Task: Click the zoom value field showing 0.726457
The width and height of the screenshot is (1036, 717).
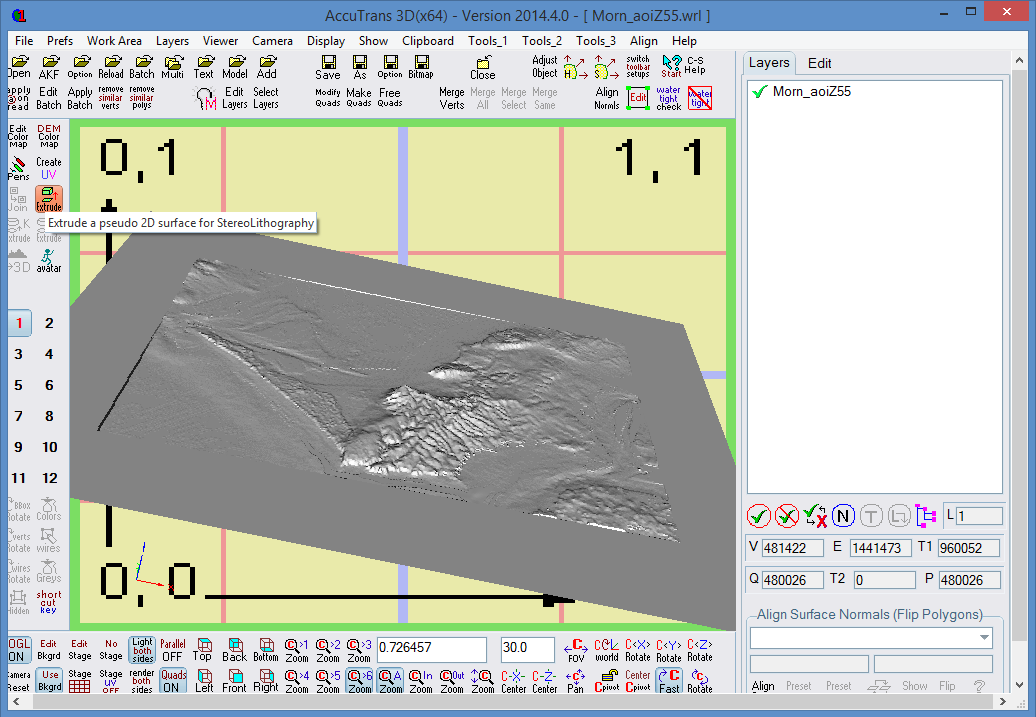Action: point(434,649)
